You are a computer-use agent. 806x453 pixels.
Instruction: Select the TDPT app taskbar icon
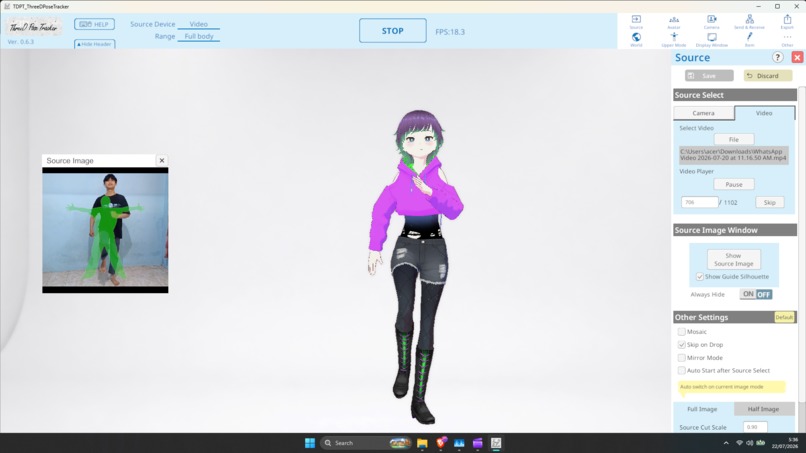click(496, 443)
